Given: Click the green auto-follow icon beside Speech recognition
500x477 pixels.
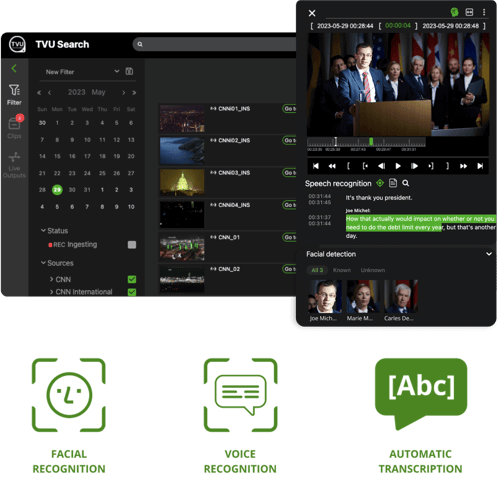Looking at the screenshot, I should click(380, 183).
